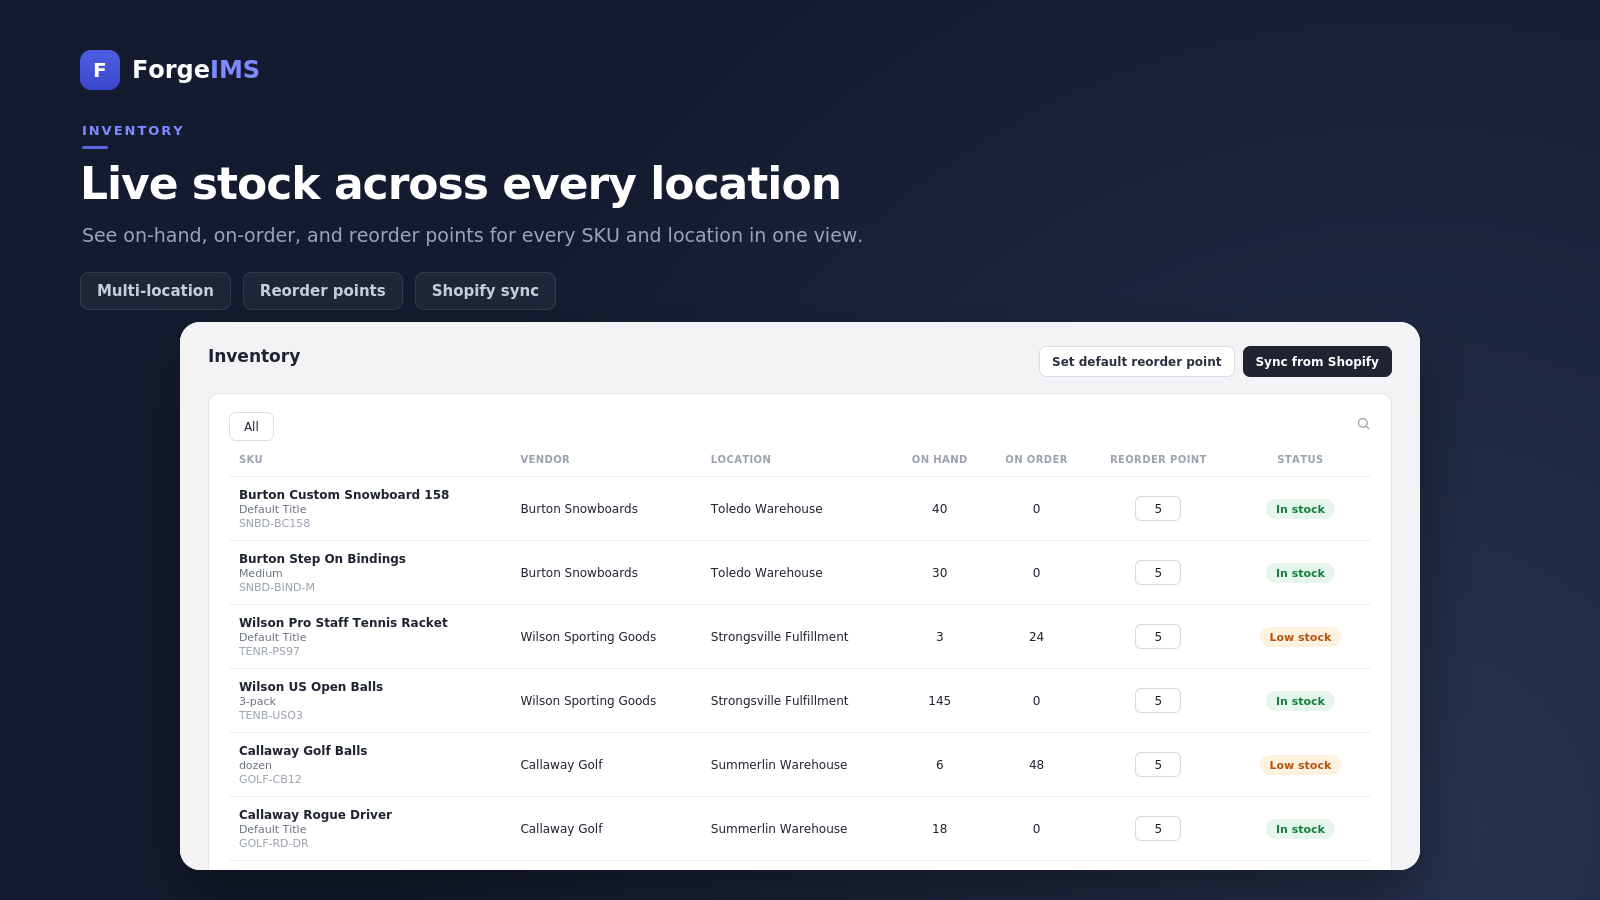Viewport: 1600px width, 900px height.
Task: Click Summerlin Warehouse in Callaway Rogue Driver row
Action: pyautogui.click(x=779, y=829)
